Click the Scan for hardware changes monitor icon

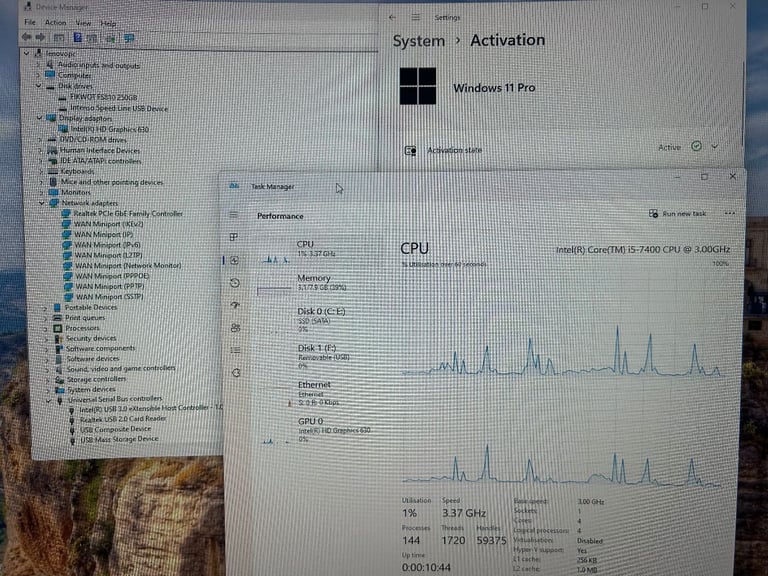click(129, 38)
